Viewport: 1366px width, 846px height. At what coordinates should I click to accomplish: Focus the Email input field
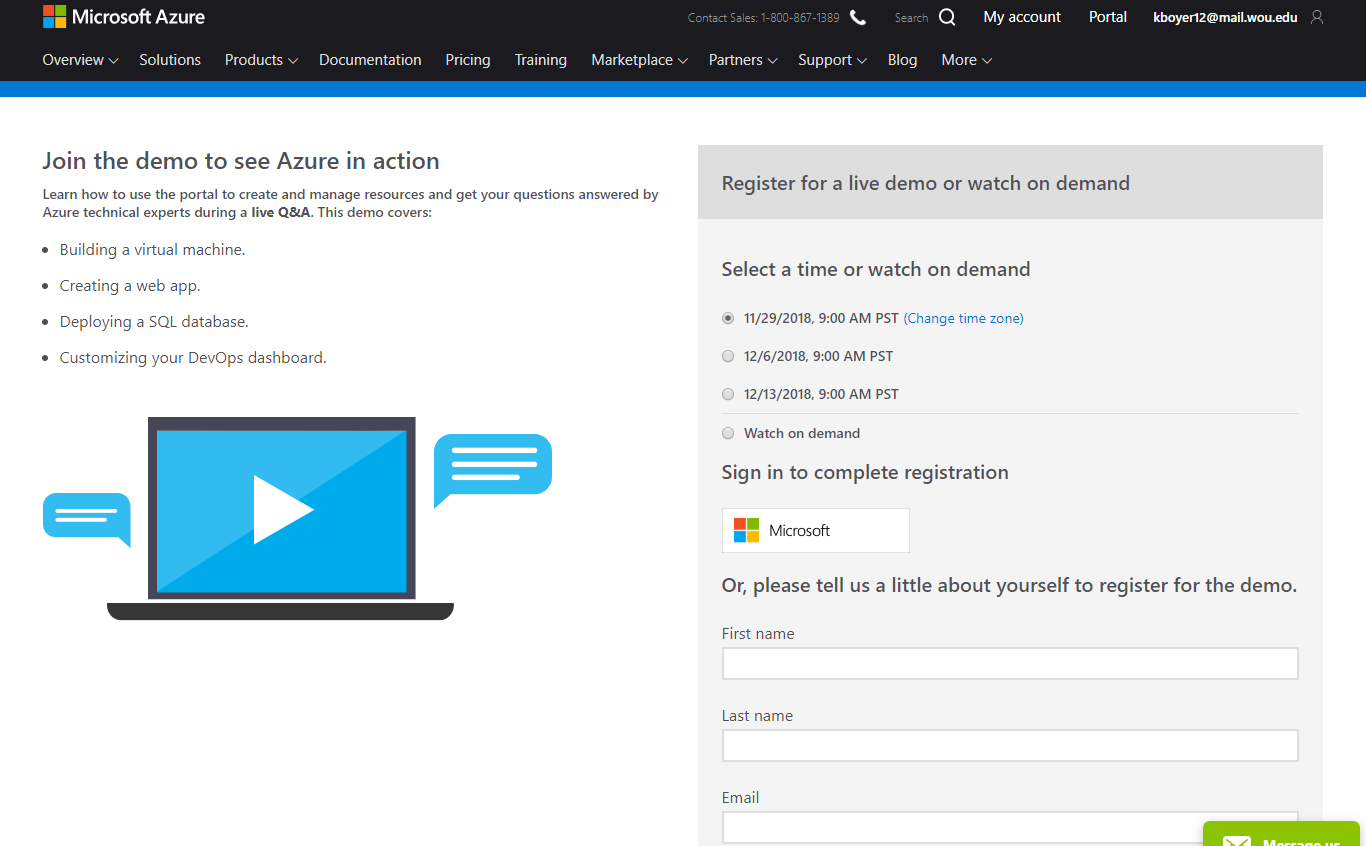coord(1010,827)
